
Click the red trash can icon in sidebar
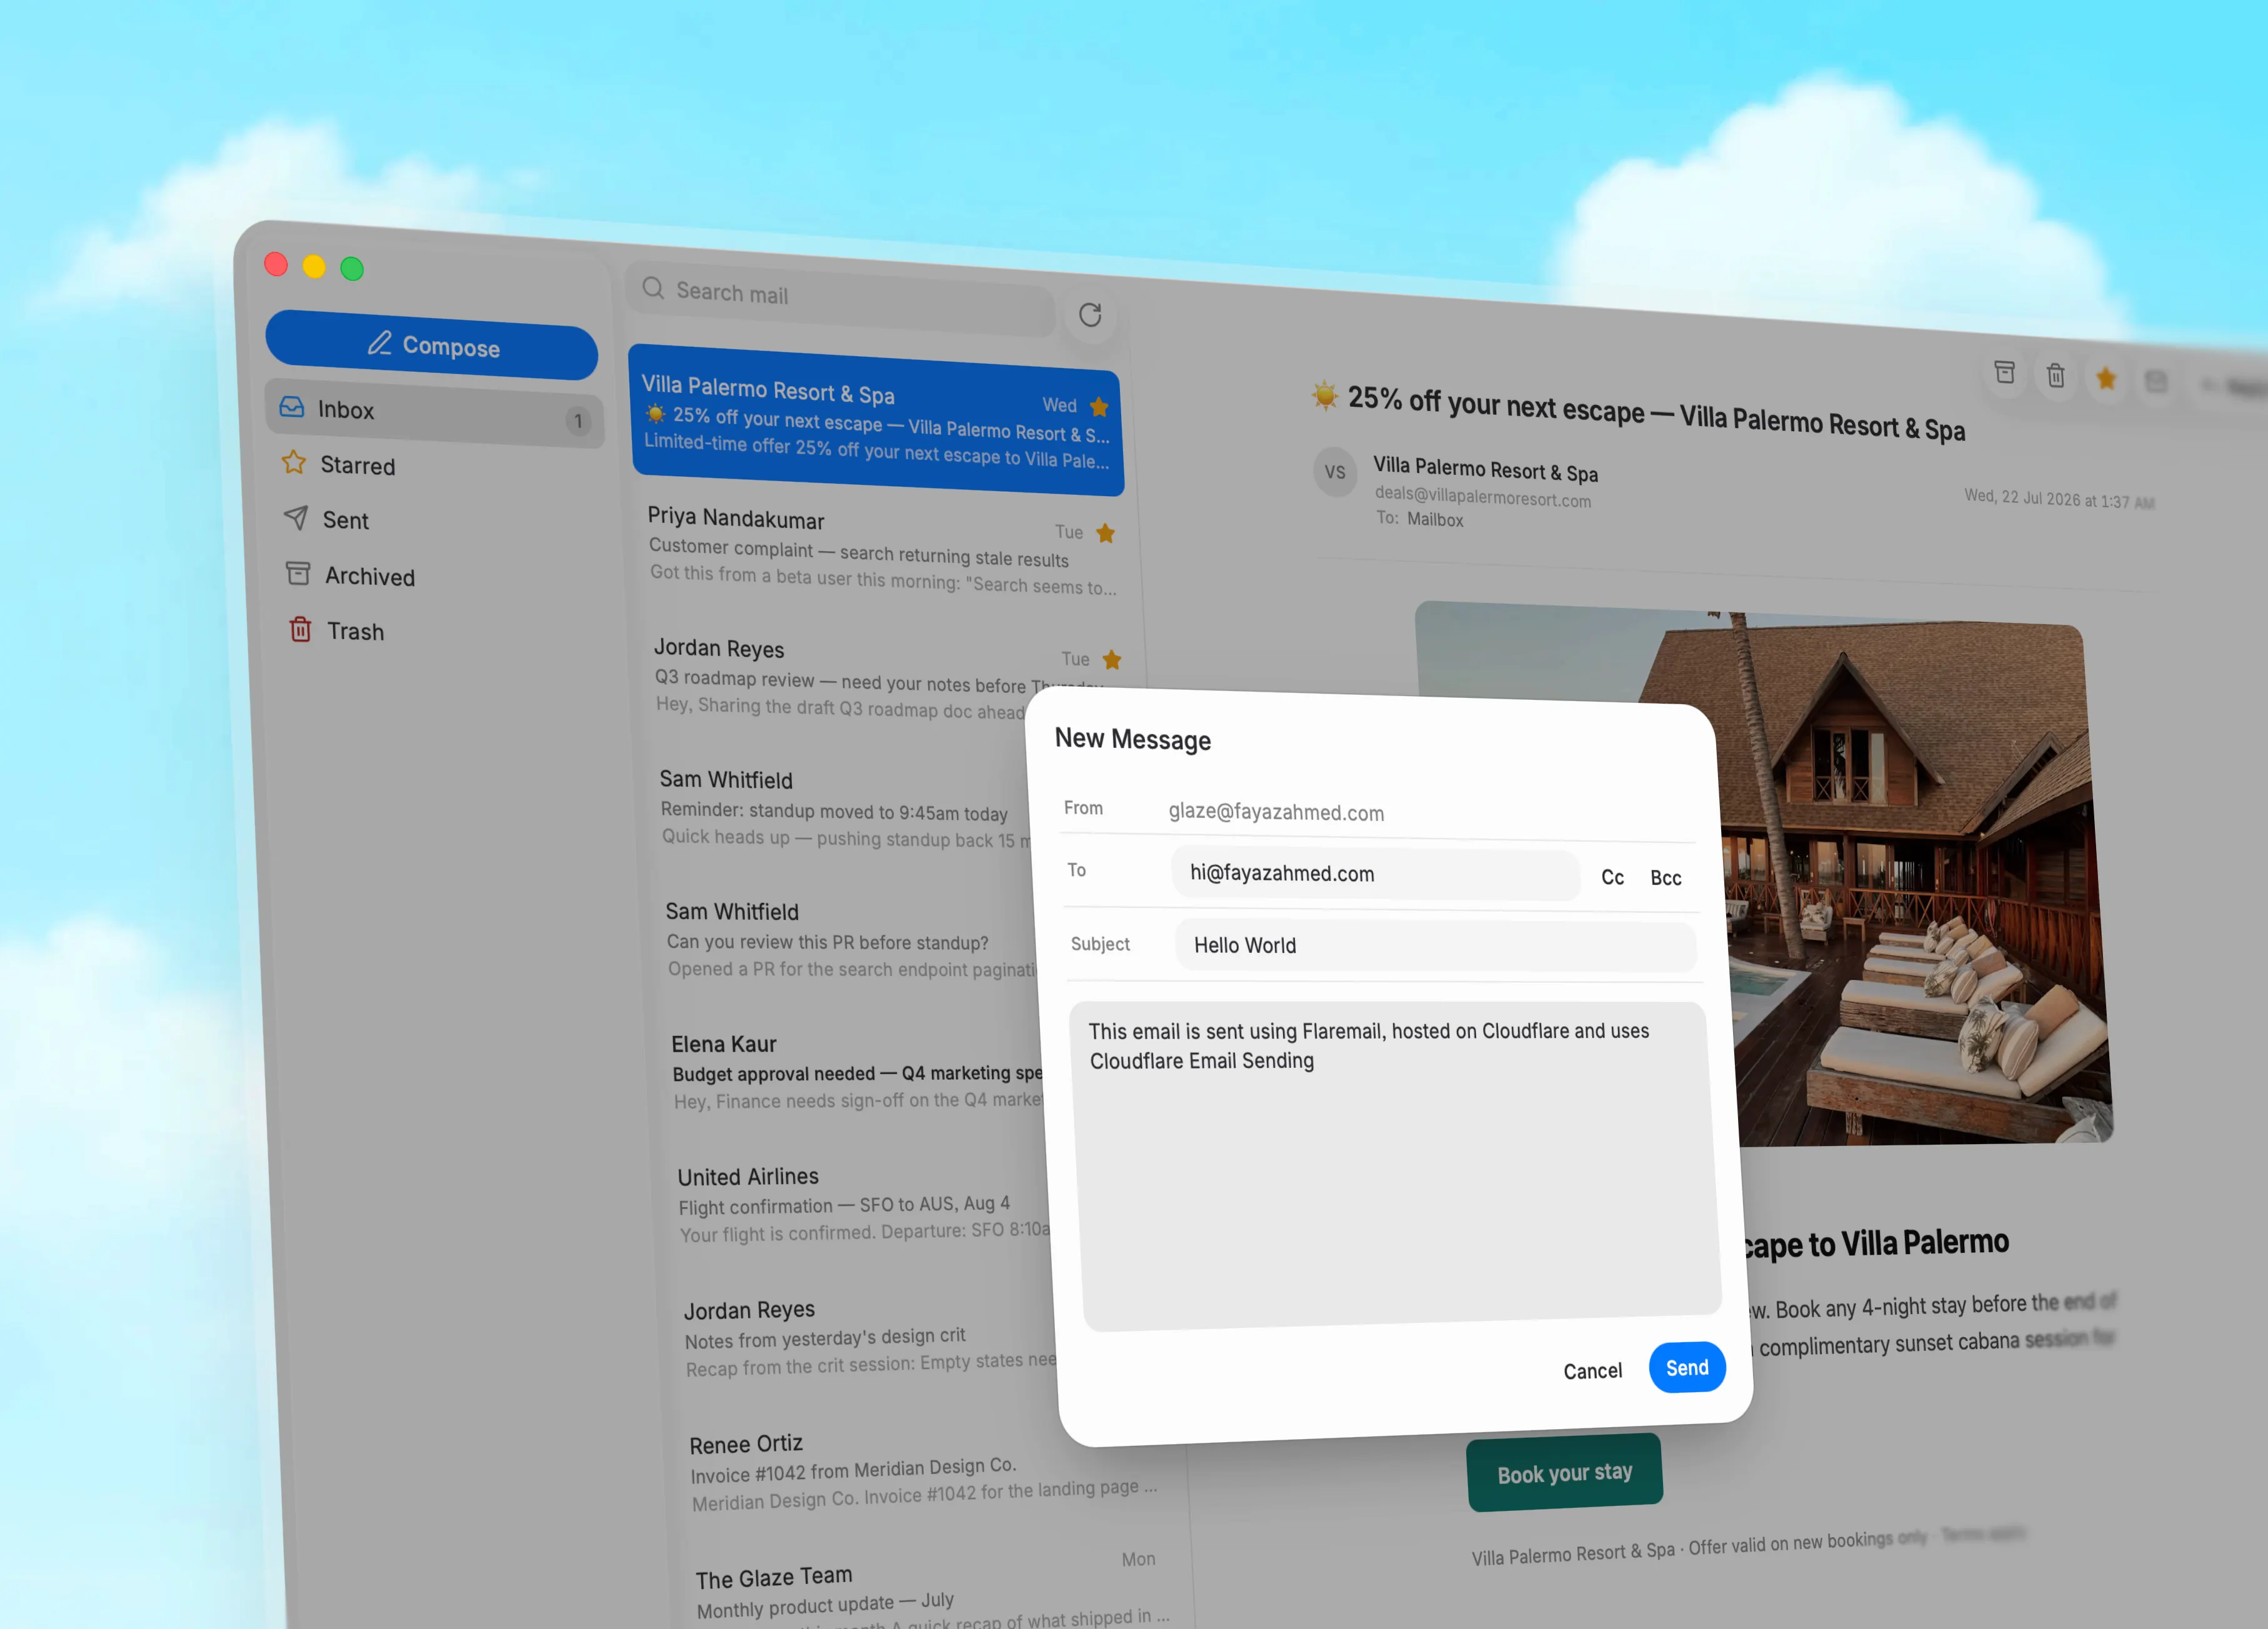tap(300, 629)
